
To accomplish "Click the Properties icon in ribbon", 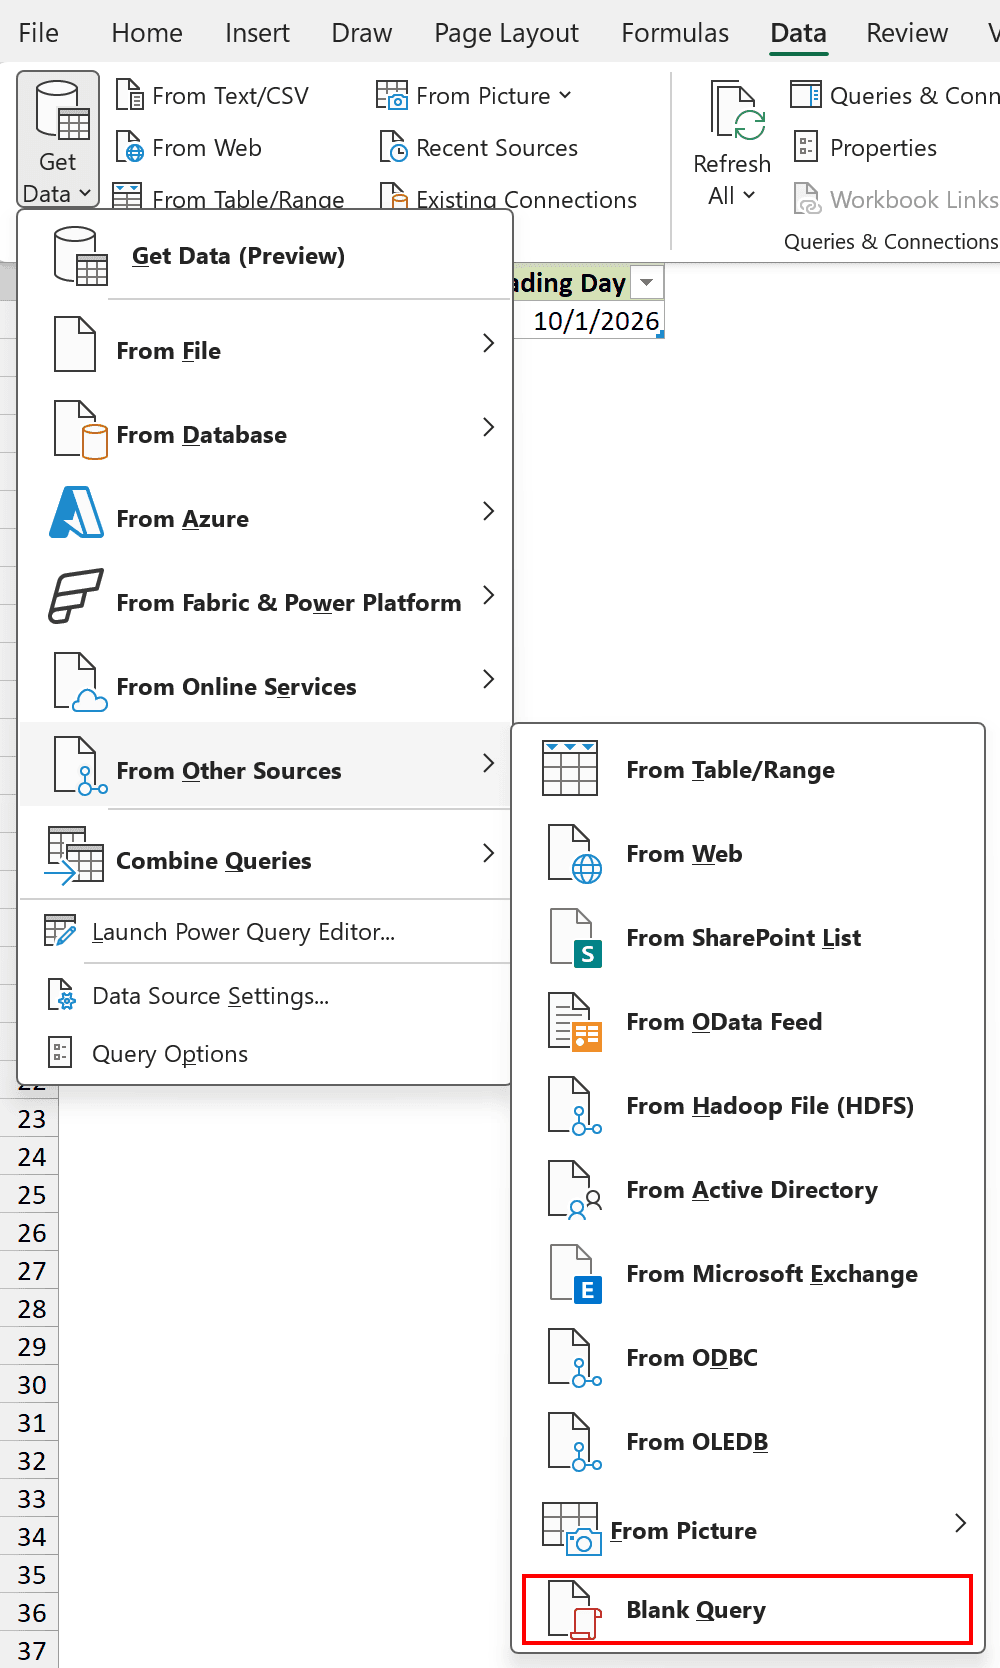I will pos(806,147).
